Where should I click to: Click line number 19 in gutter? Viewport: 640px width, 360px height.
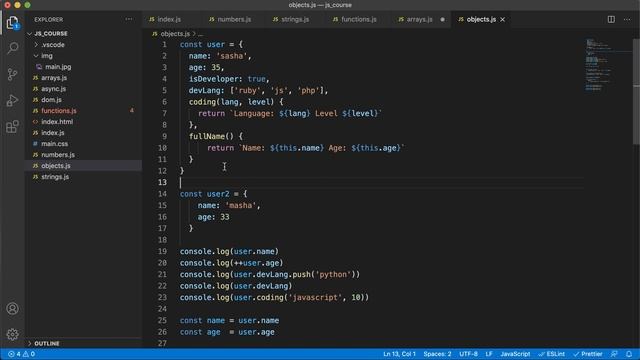162,251
